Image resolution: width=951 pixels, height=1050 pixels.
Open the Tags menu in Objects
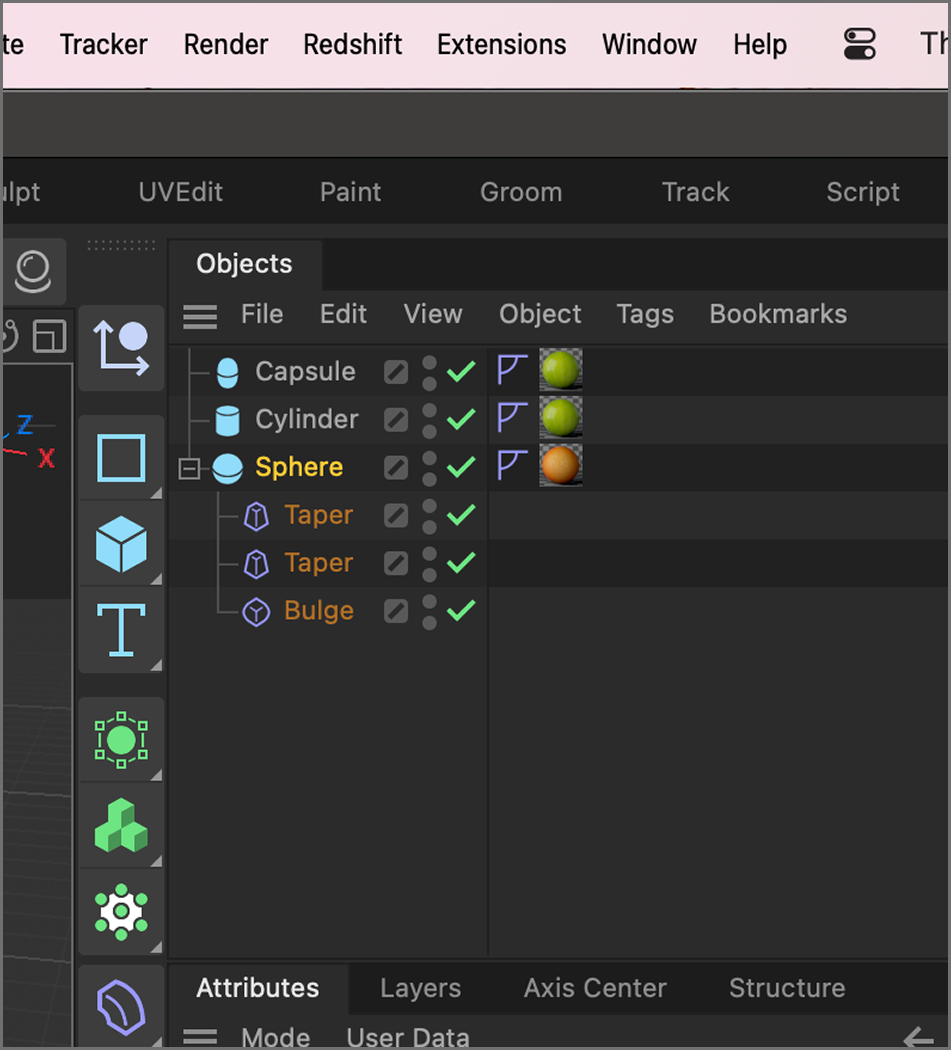coord(645,314)
